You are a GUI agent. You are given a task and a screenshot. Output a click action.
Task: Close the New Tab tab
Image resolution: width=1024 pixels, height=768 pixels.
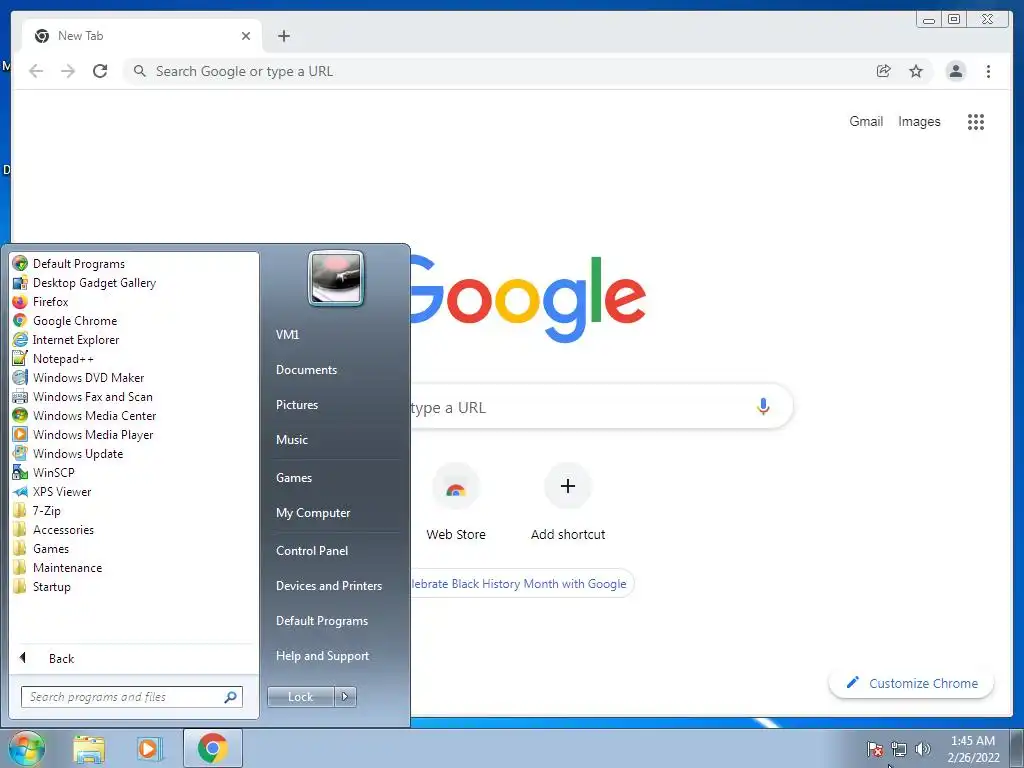point(246,36)
